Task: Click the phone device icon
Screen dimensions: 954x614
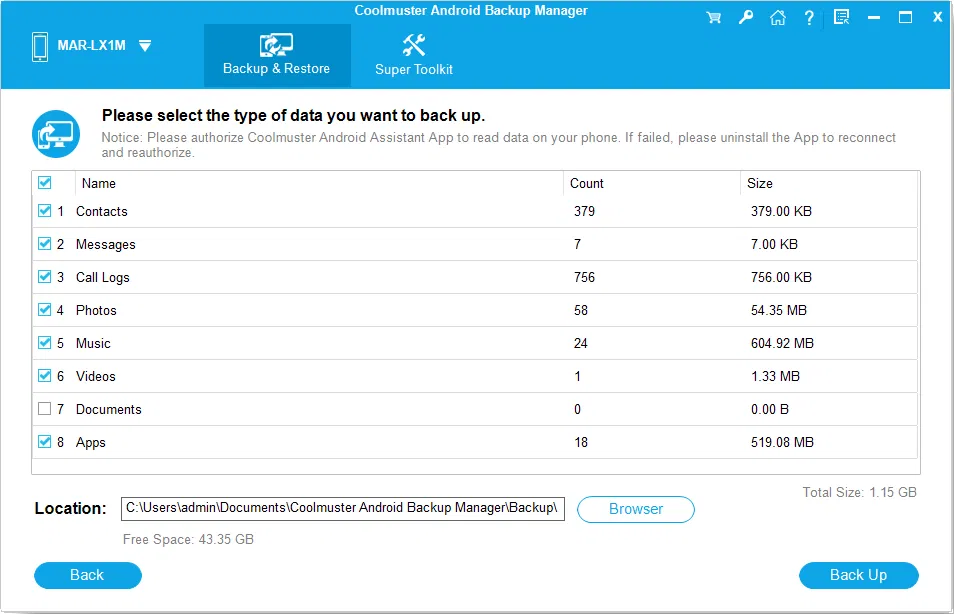Action: click(40, 47)
